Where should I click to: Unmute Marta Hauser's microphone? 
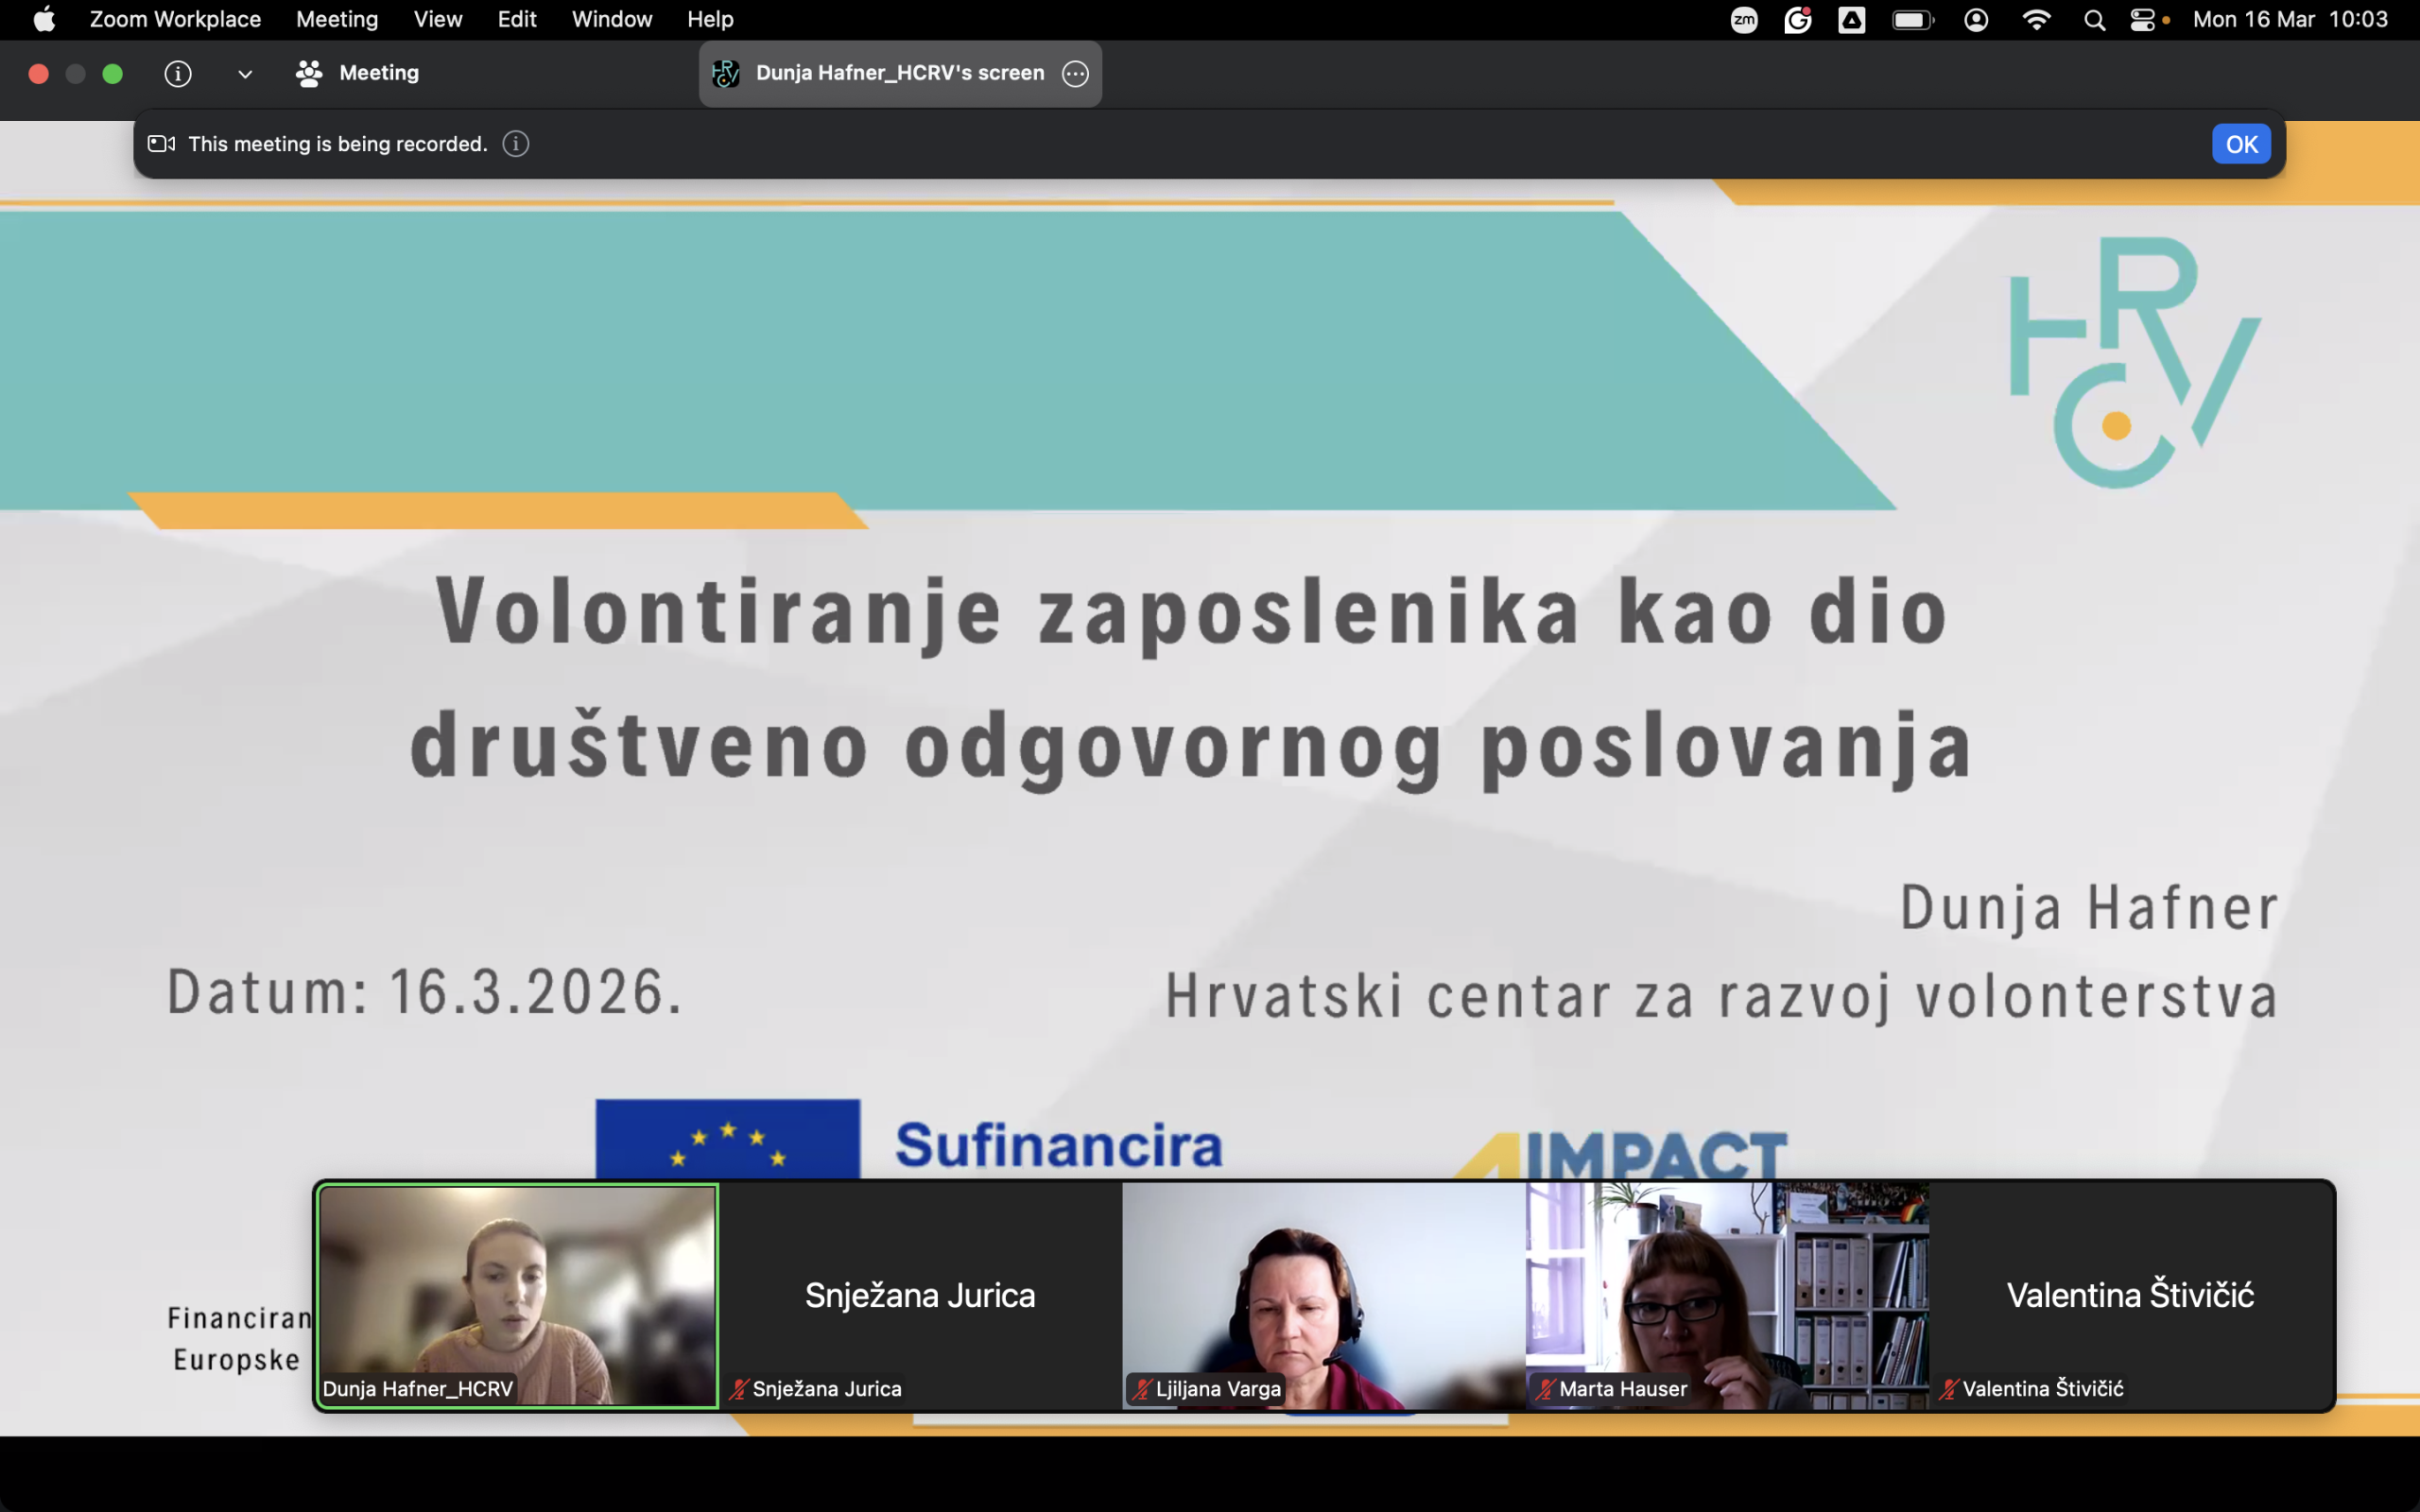coord(1544,1388)
